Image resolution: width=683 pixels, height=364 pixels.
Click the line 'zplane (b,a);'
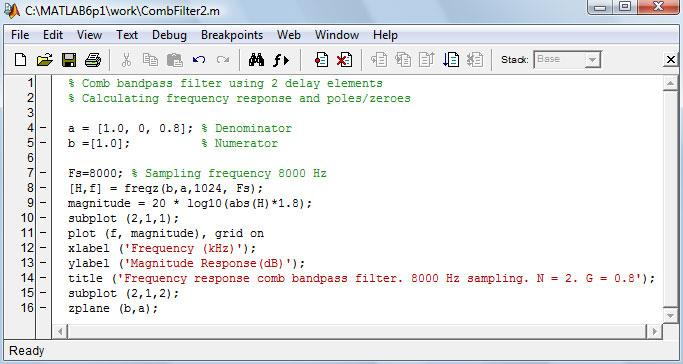[113, 308]
